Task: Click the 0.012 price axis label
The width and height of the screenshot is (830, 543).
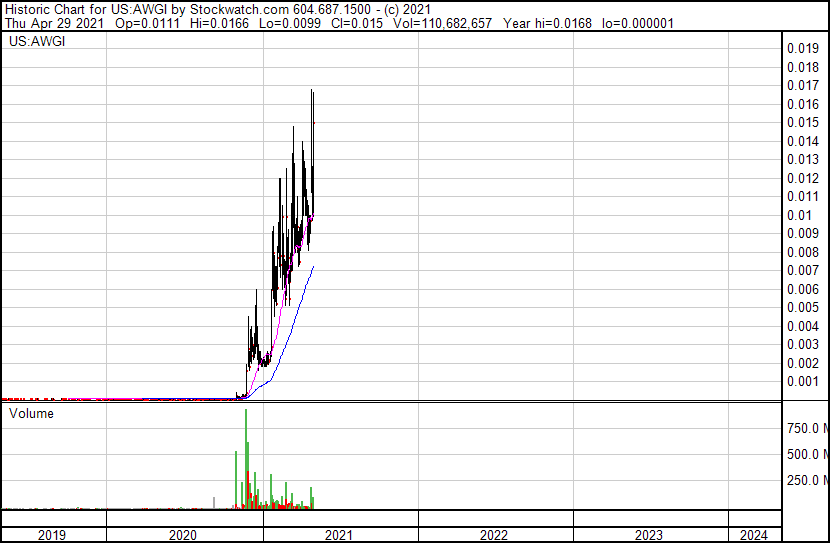Action: [x=803, y=178]
